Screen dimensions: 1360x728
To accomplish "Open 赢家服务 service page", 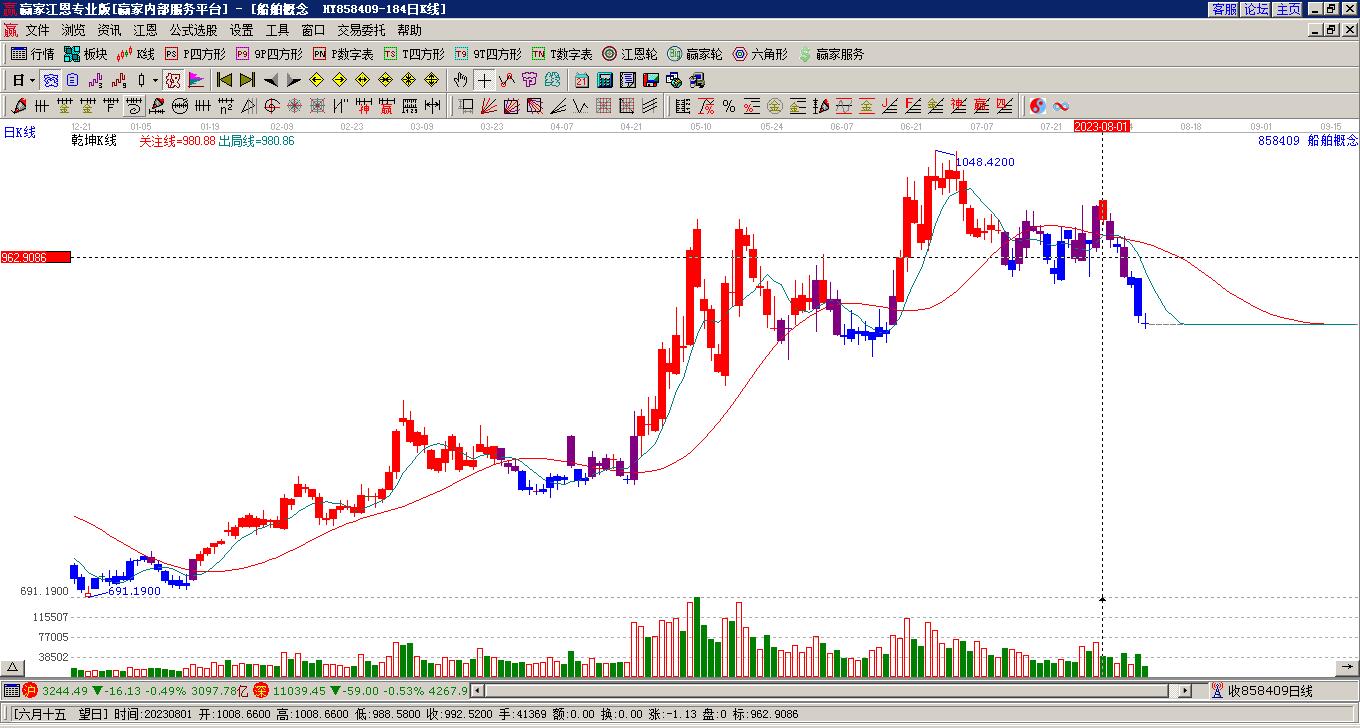I will (x=831, y=54).
